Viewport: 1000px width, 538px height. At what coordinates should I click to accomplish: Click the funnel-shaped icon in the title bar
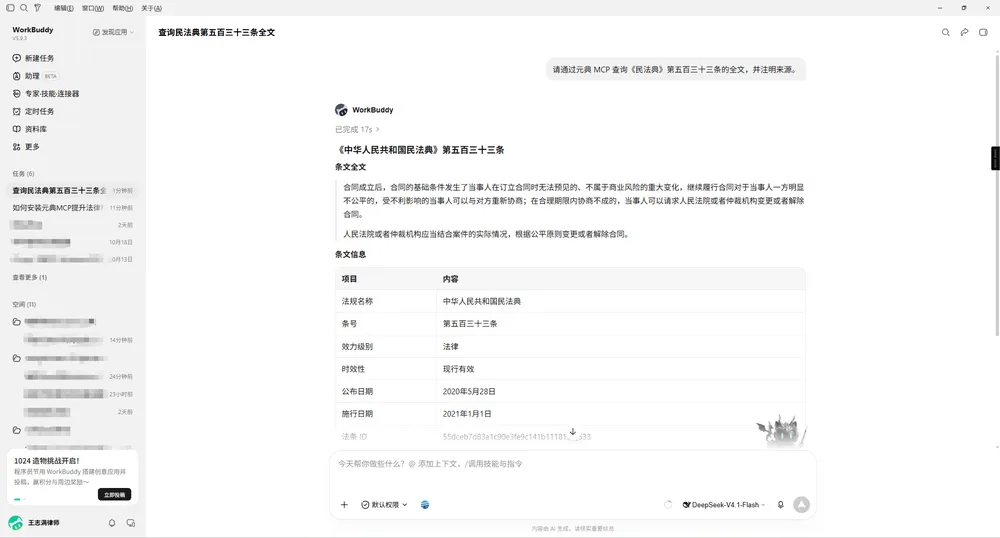coord(38,8)
